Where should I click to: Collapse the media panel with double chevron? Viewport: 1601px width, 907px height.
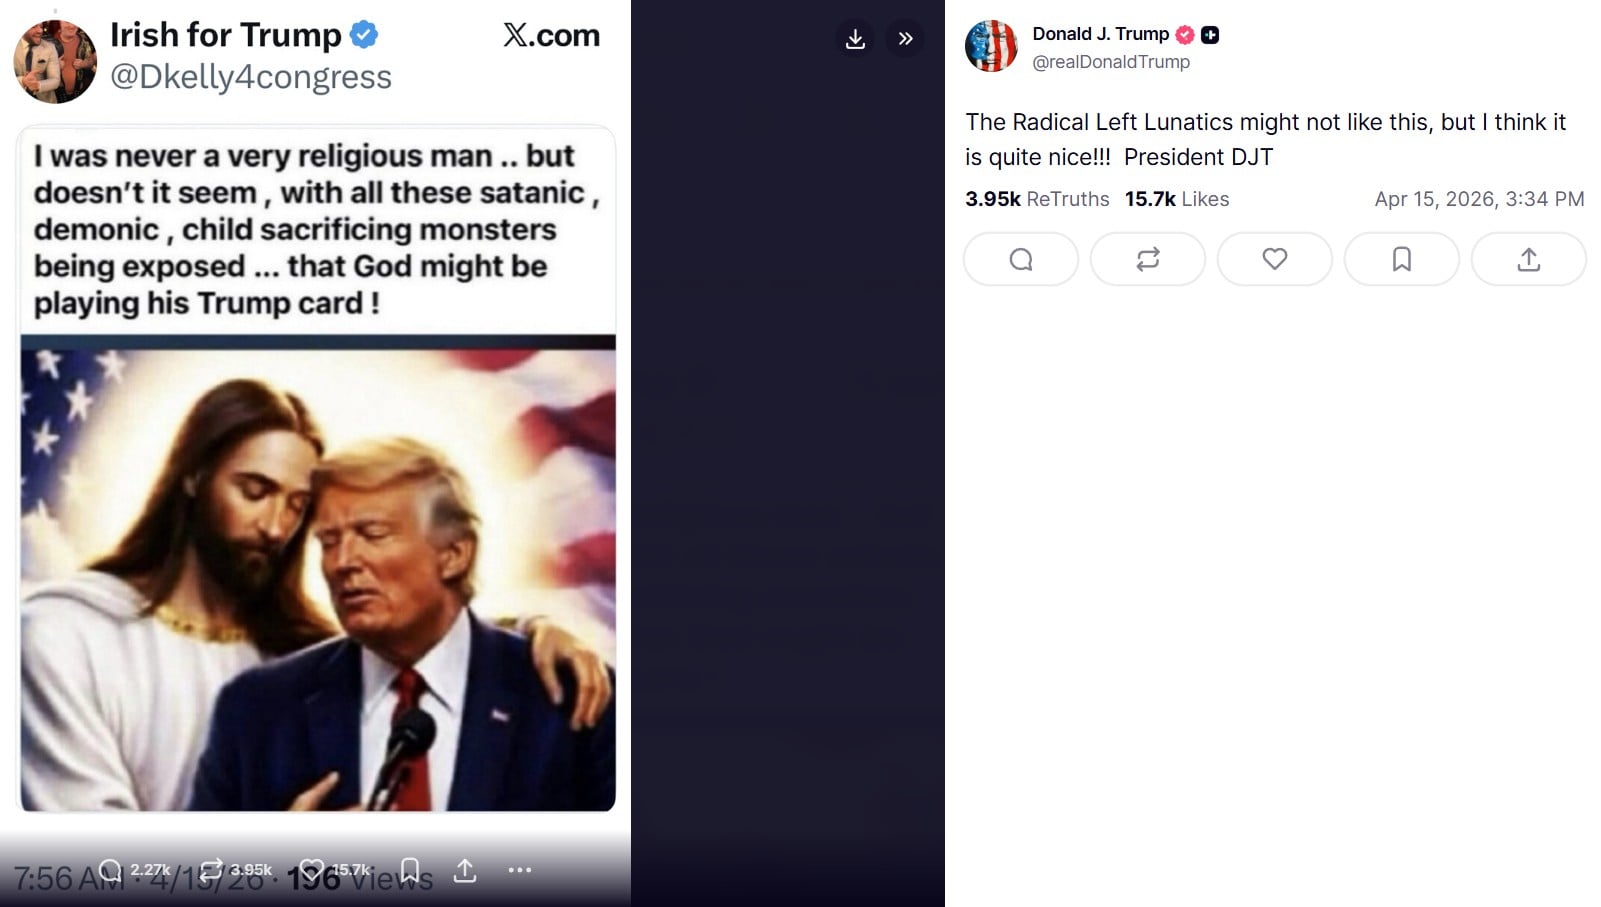[905, 39]
